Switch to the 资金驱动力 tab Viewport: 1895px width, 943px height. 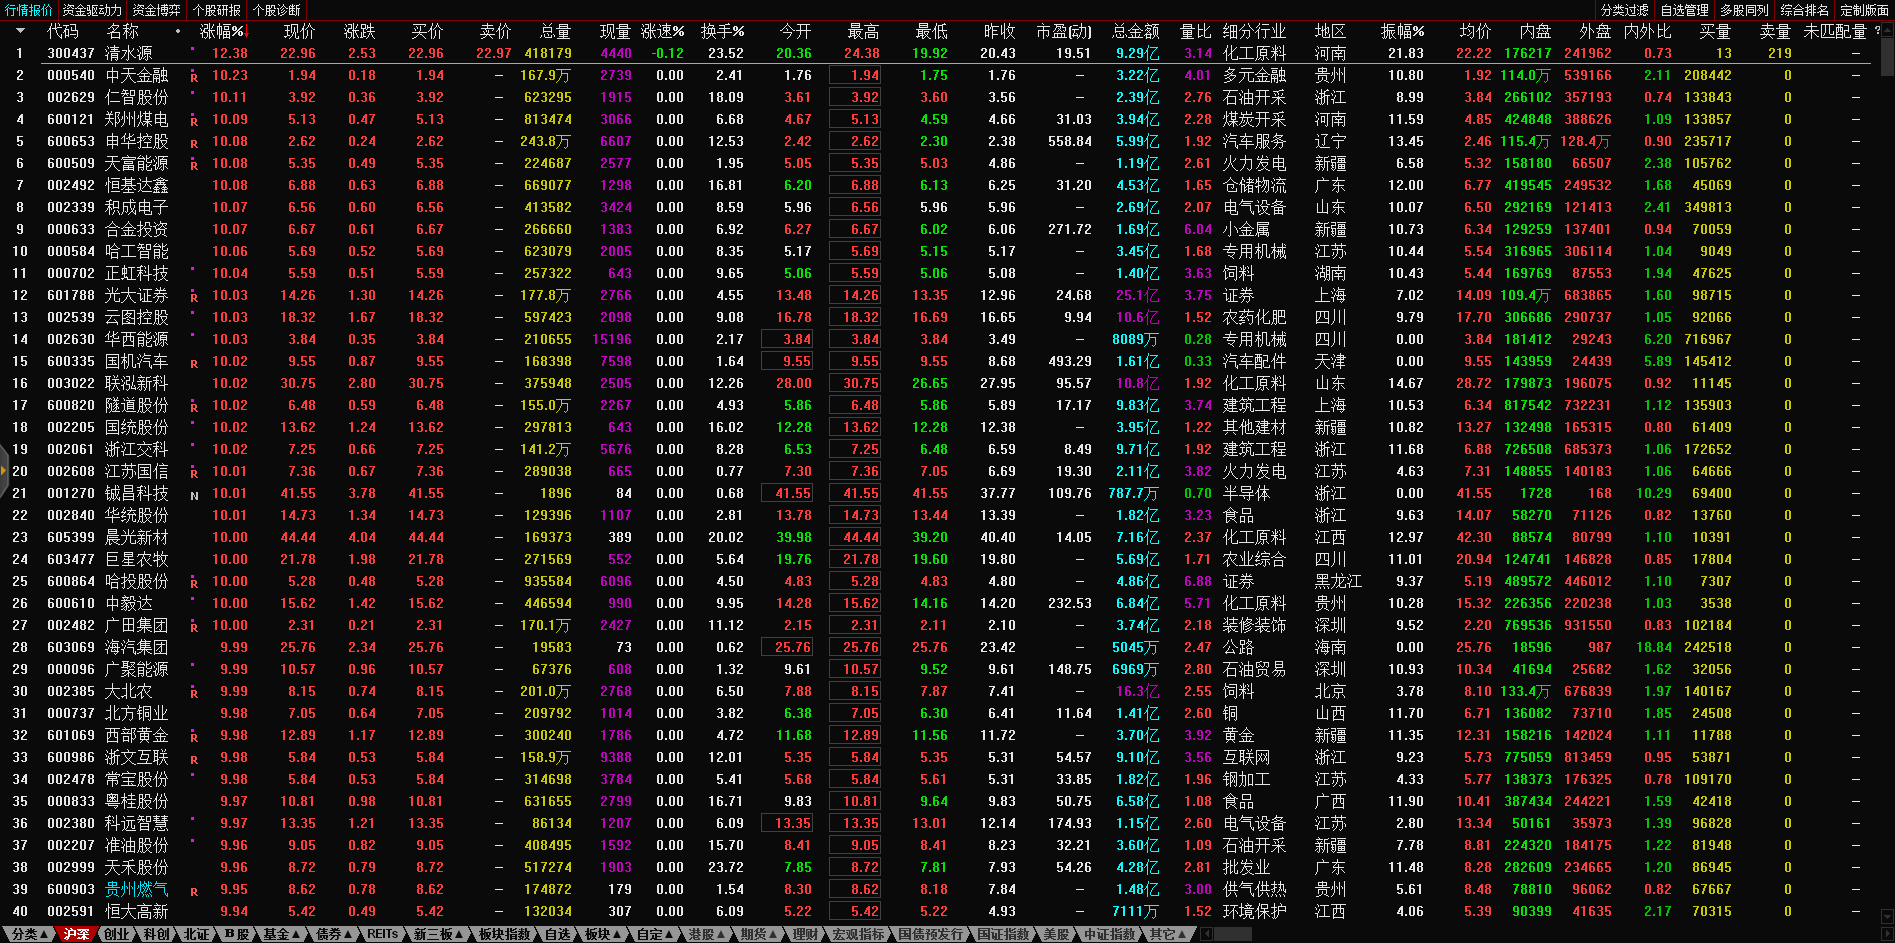tap(92, 10)
